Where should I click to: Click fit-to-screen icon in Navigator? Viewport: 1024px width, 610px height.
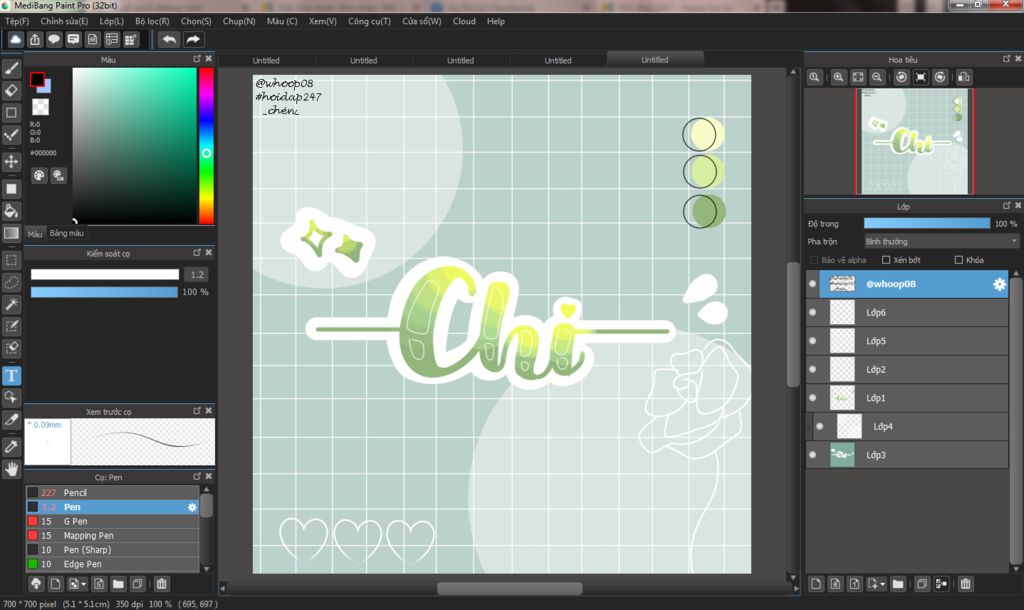(857, 77)
